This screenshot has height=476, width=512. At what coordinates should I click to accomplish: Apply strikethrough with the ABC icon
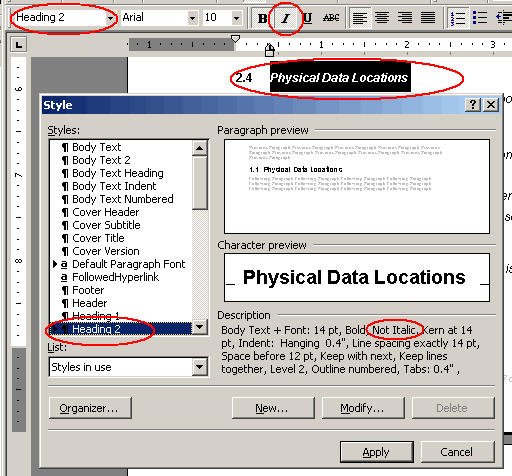point(331,18)
